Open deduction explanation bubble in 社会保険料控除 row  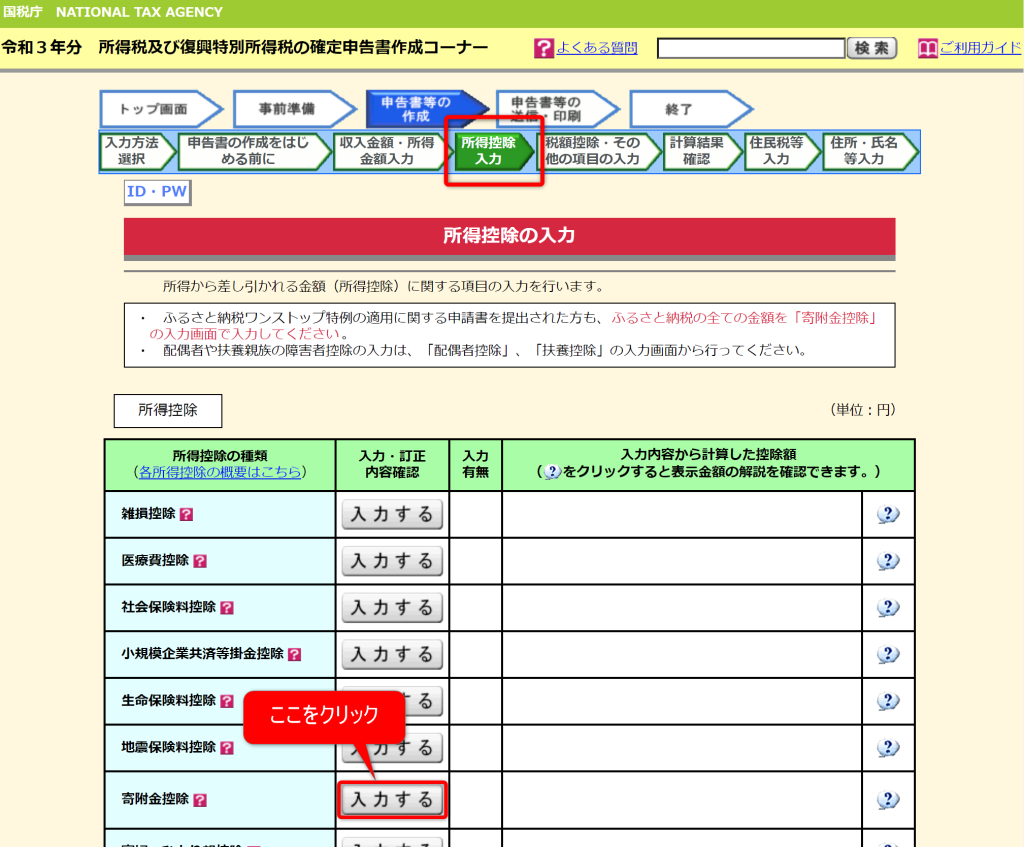click(888, 608)
